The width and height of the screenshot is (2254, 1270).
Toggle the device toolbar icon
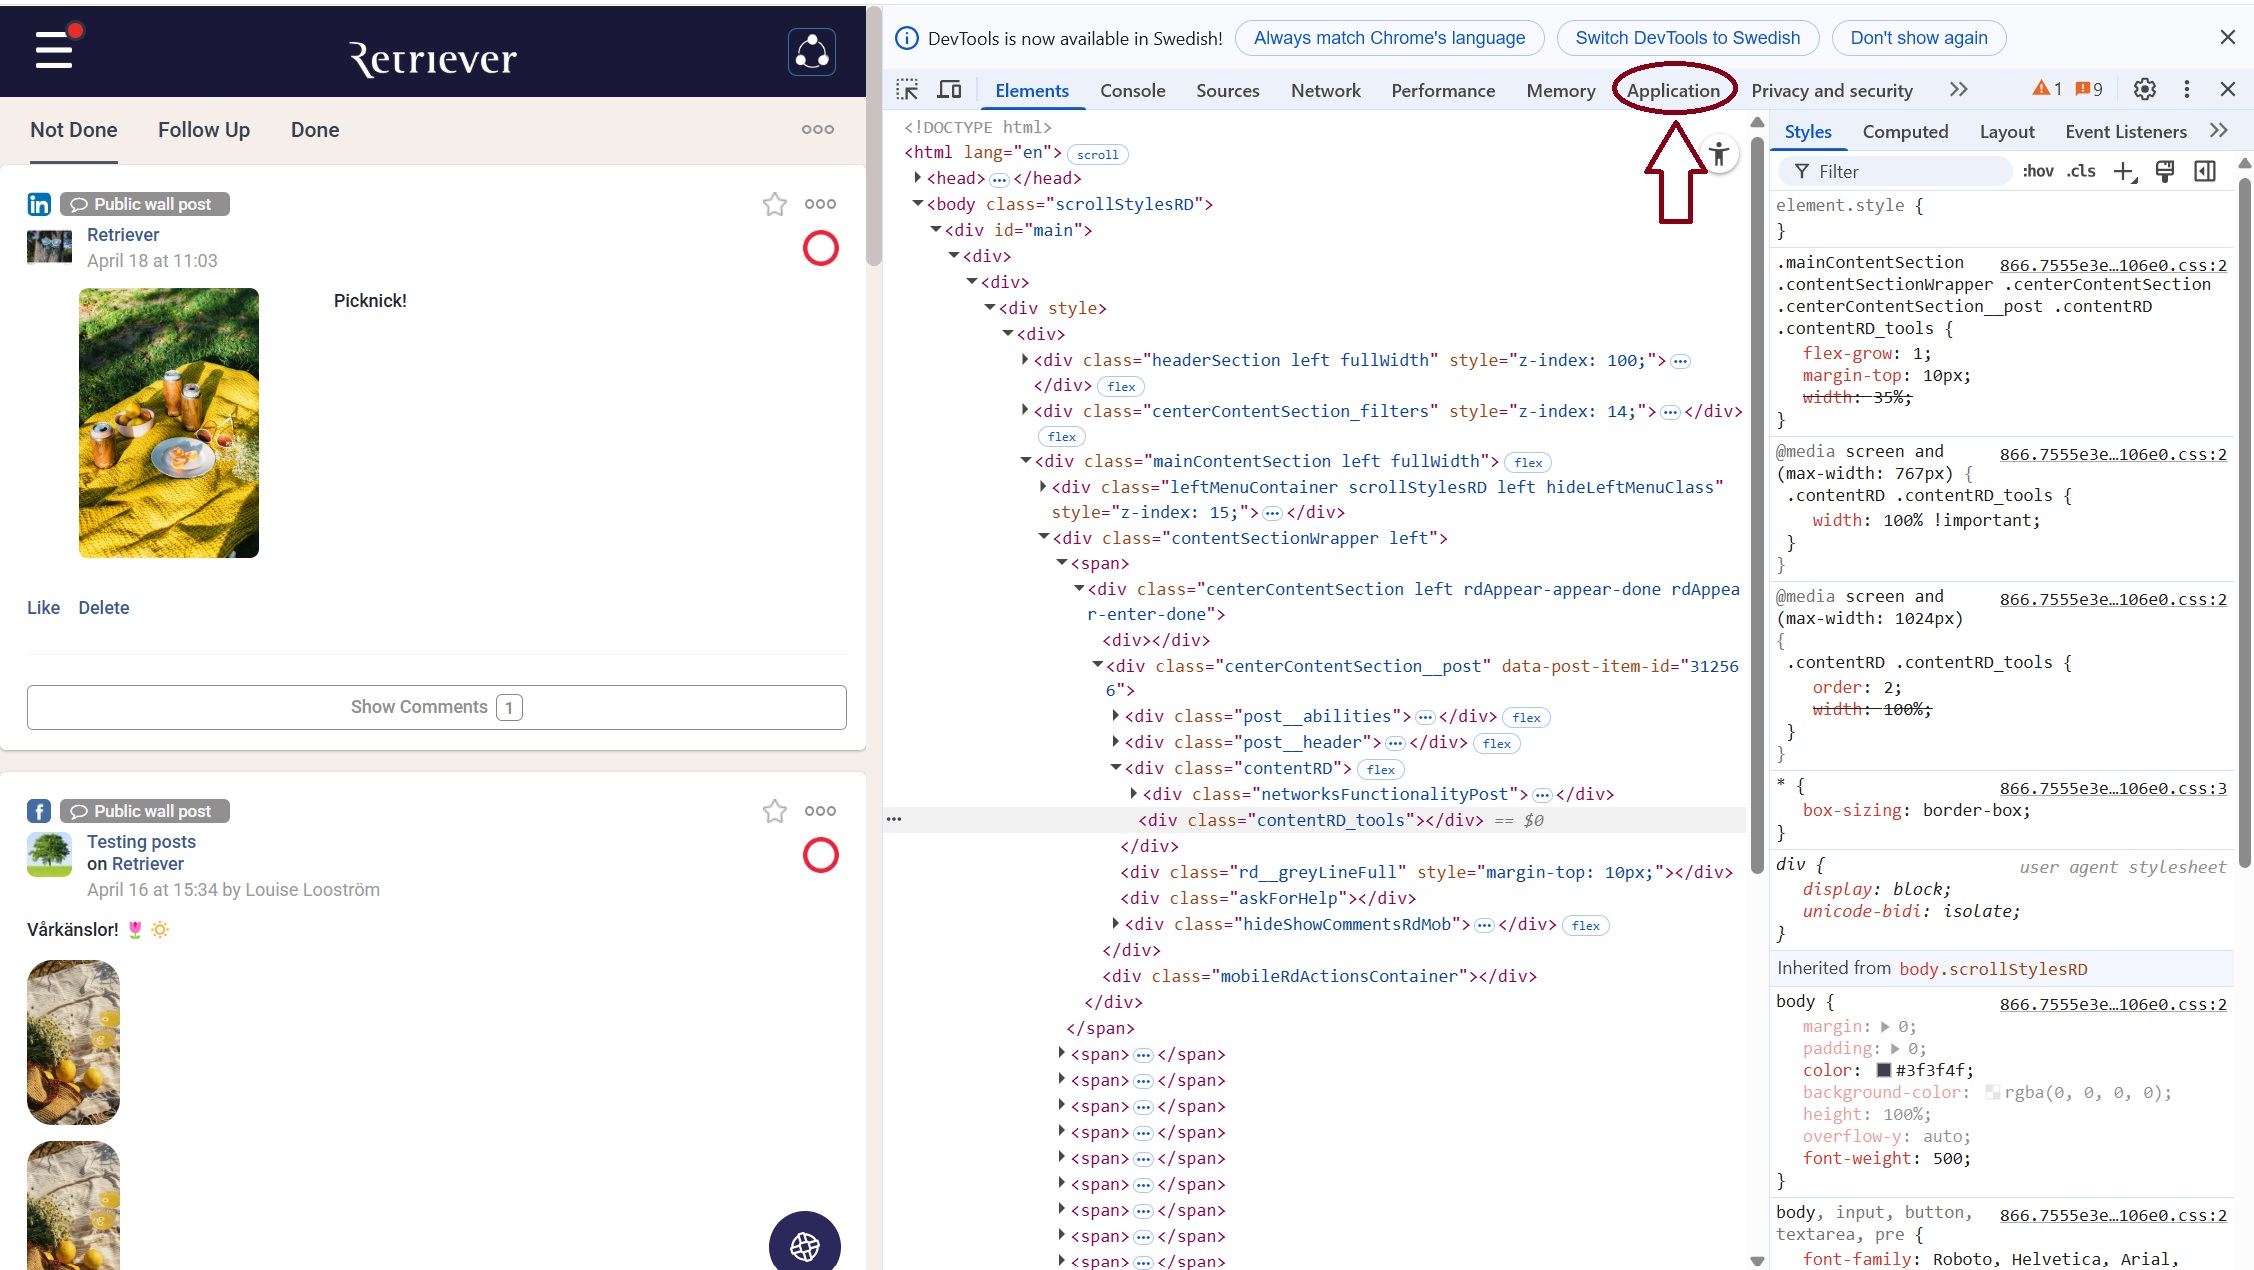tap(949, 90)
